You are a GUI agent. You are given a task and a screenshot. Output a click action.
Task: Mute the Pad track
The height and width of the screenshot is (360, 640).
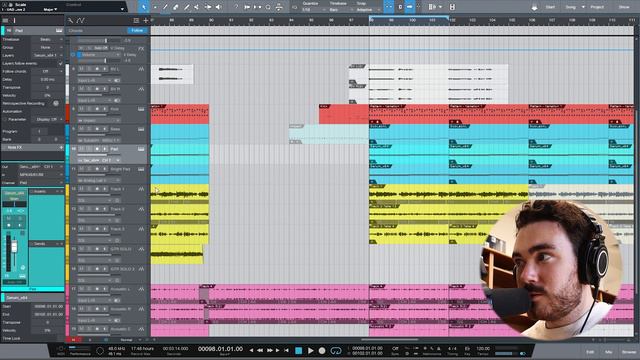click(81, 149)
